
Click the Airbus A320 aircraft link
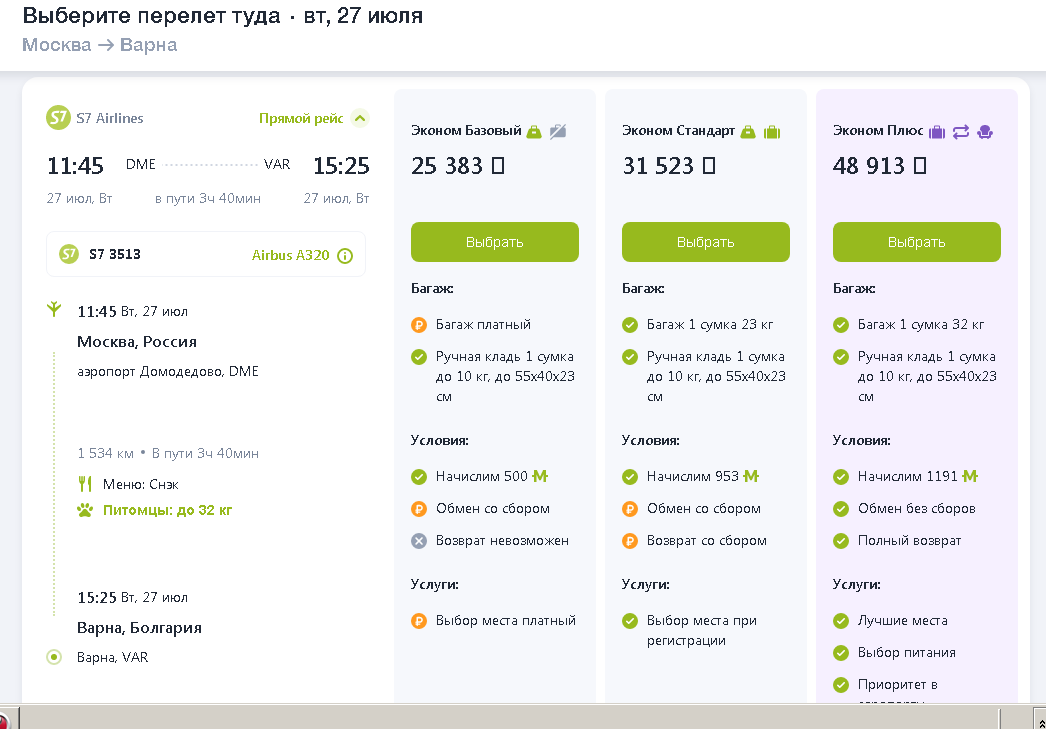[x=290, y=255]
